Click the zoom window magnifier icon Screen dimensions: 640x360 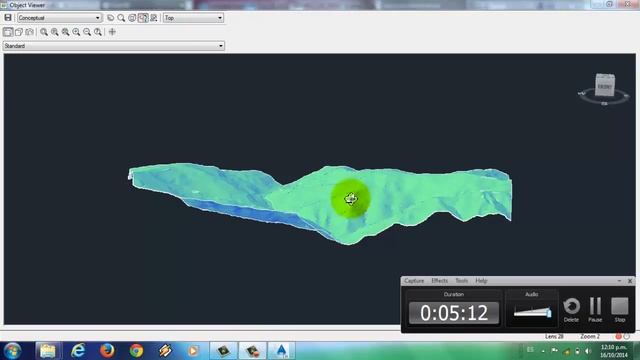(55, 32)
